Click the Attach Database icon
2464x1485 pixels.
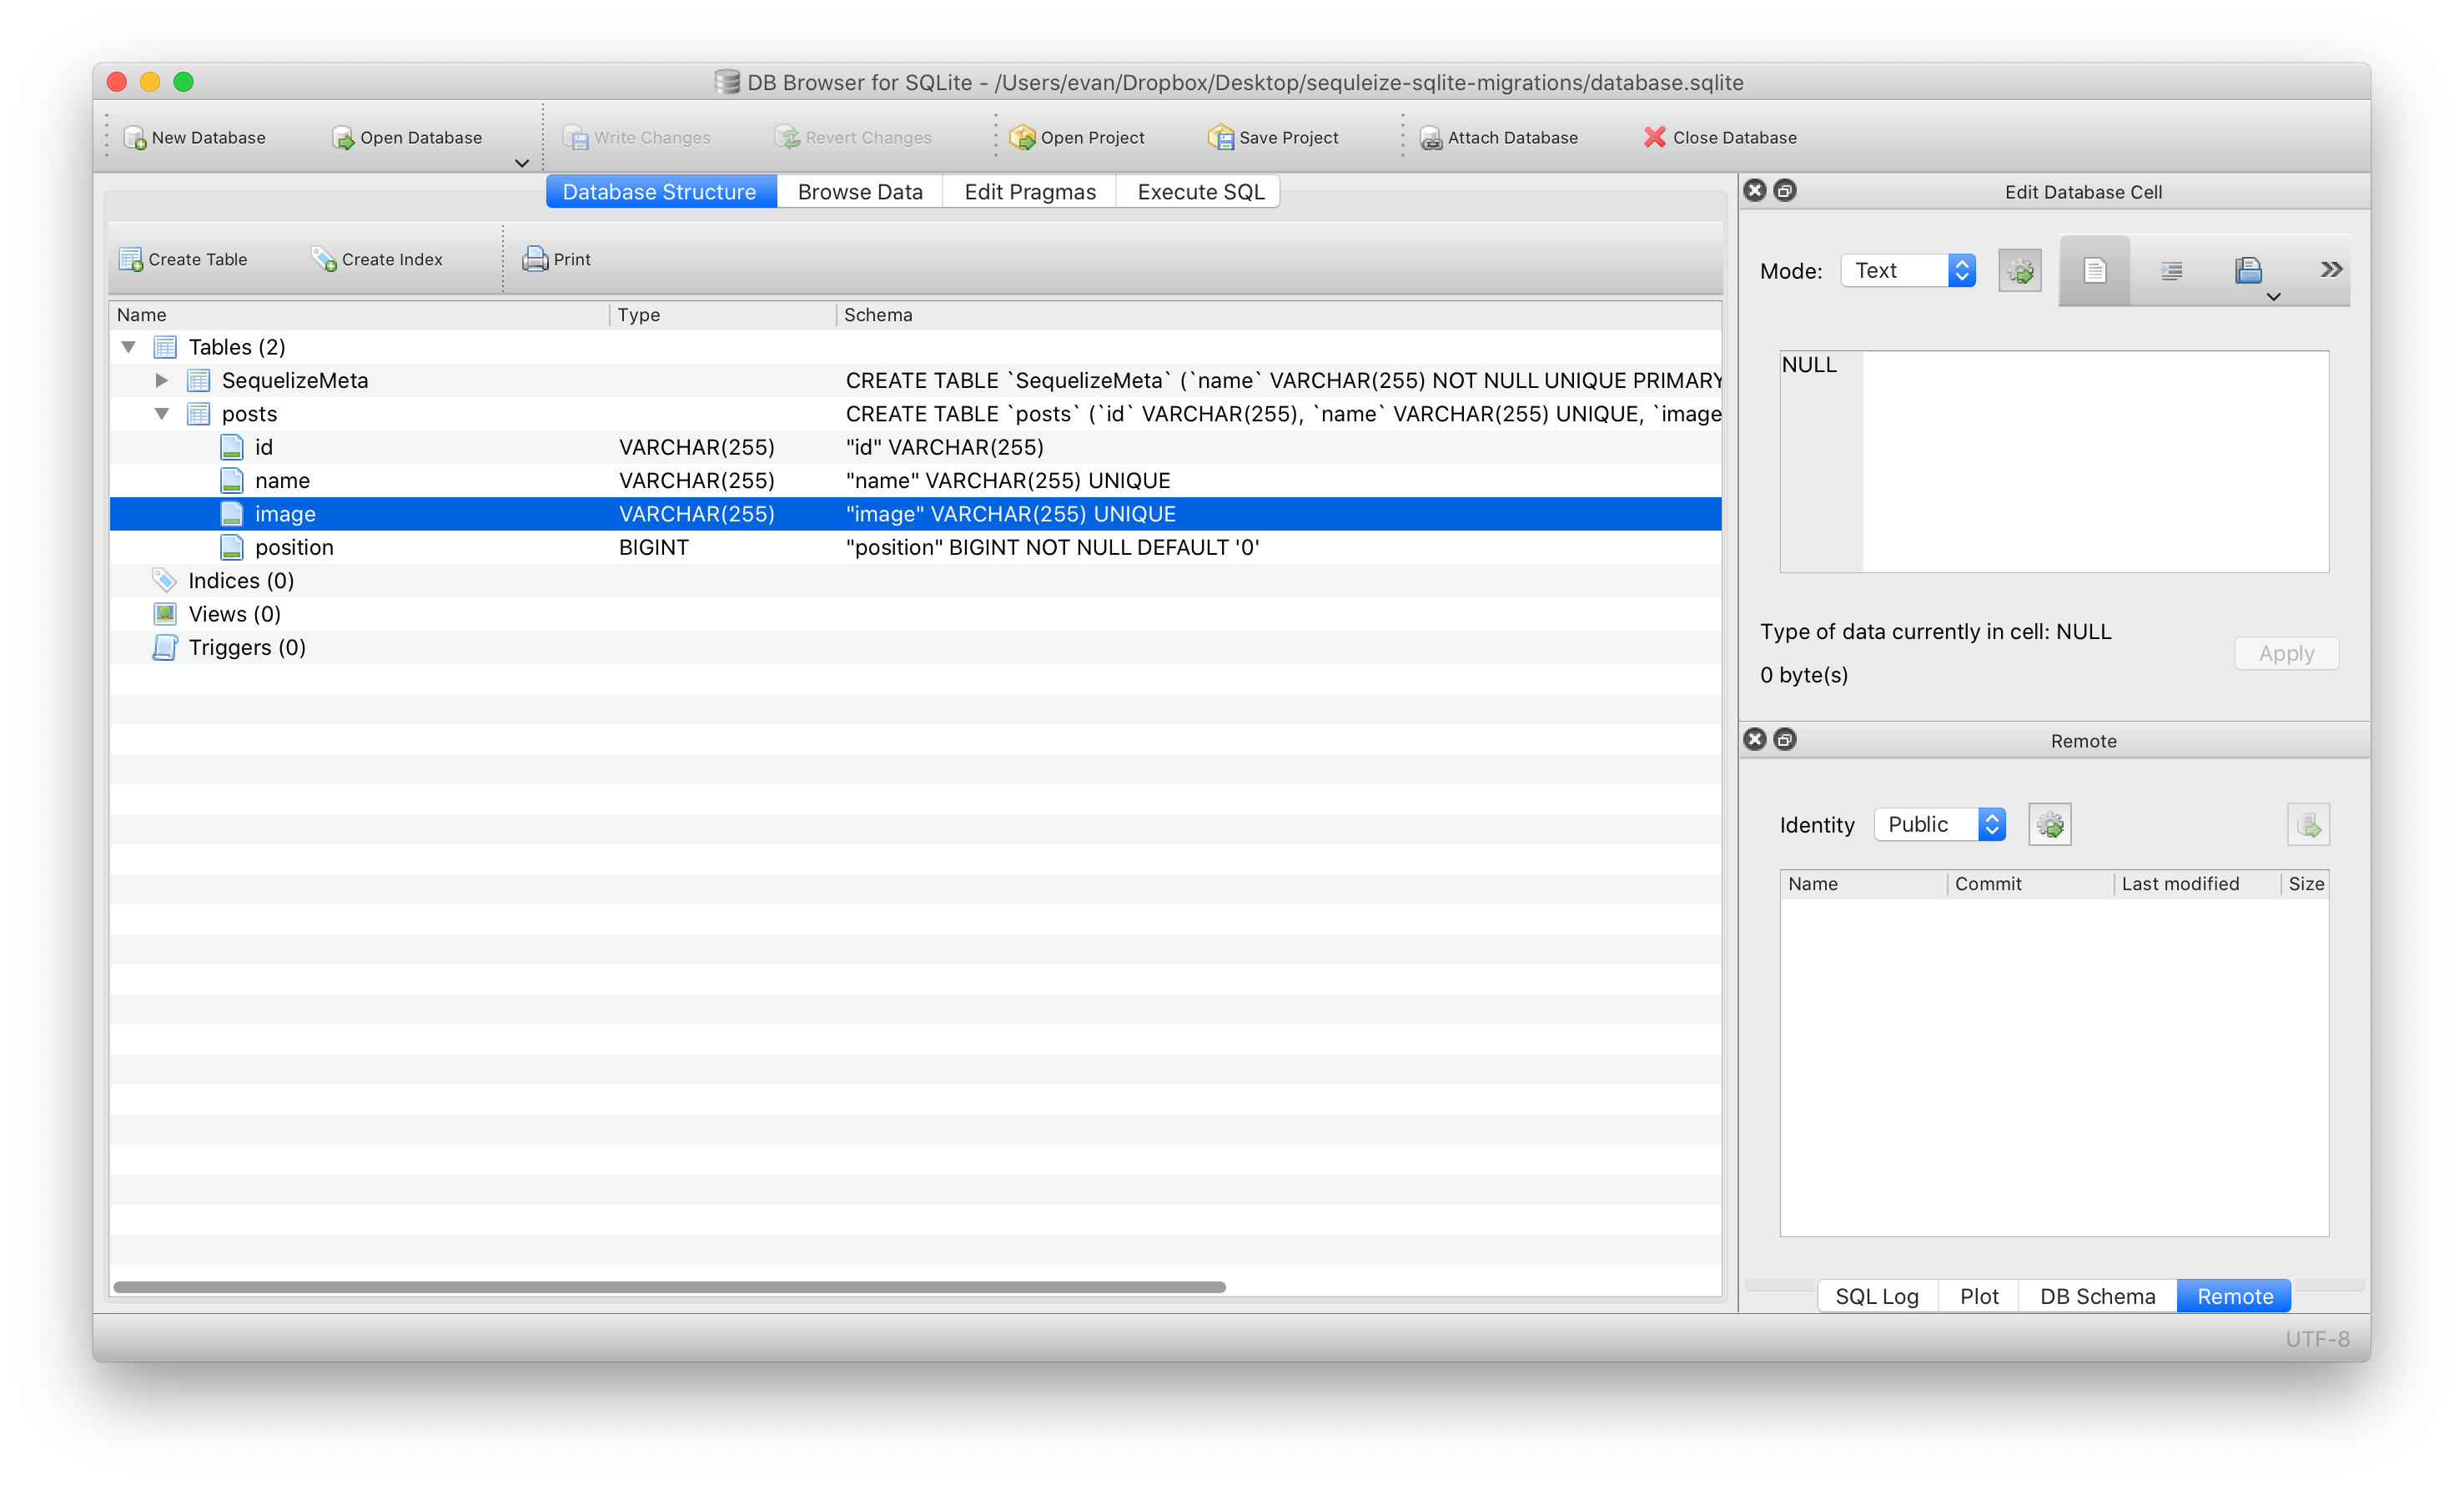click(x=1431, y=138)
